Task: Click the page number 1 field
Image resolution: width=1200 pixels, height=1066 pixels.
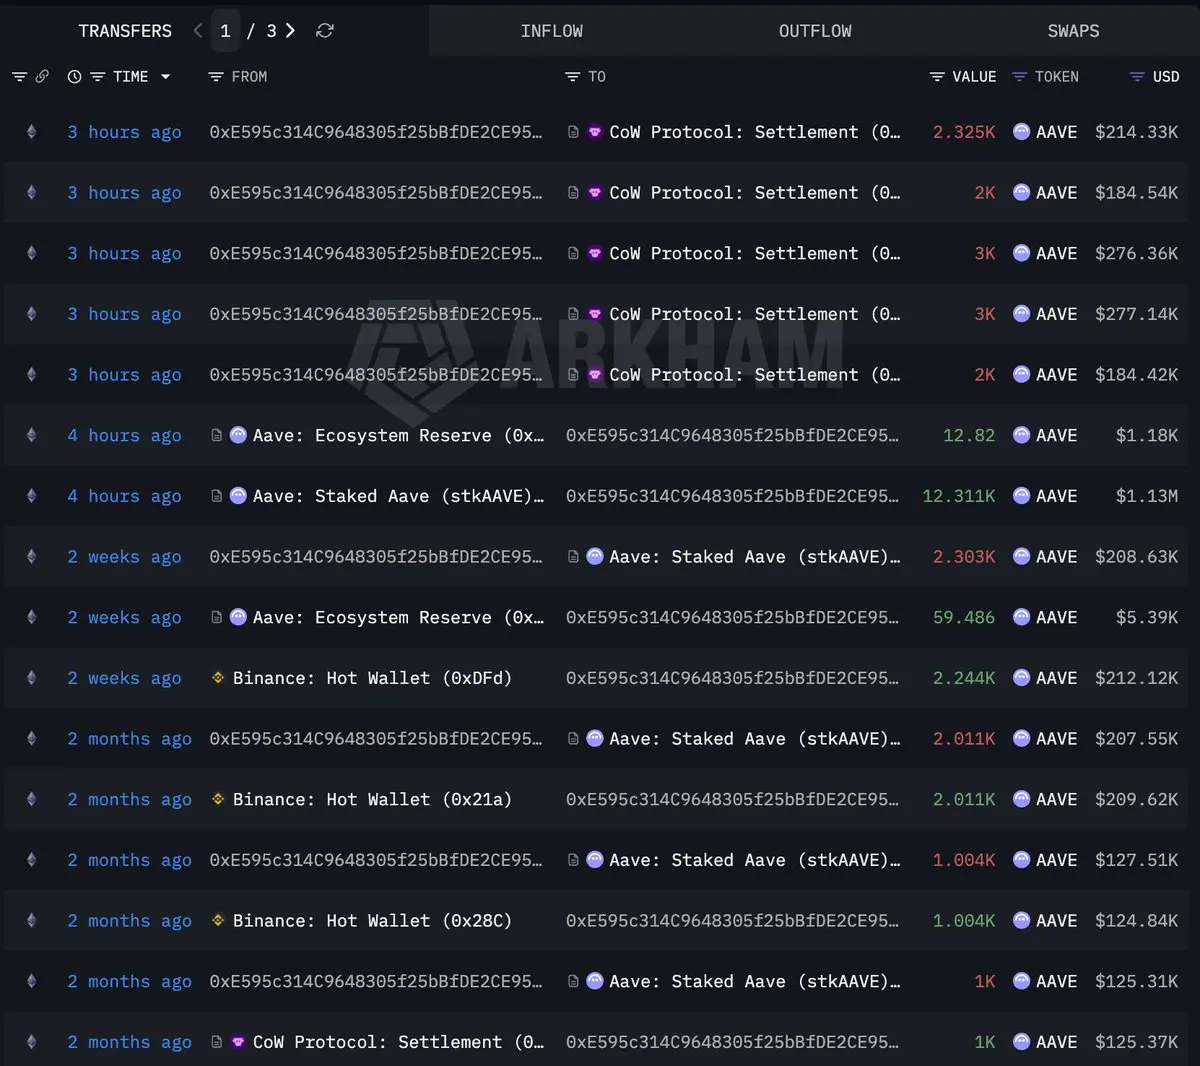Action: pos(225,31)
